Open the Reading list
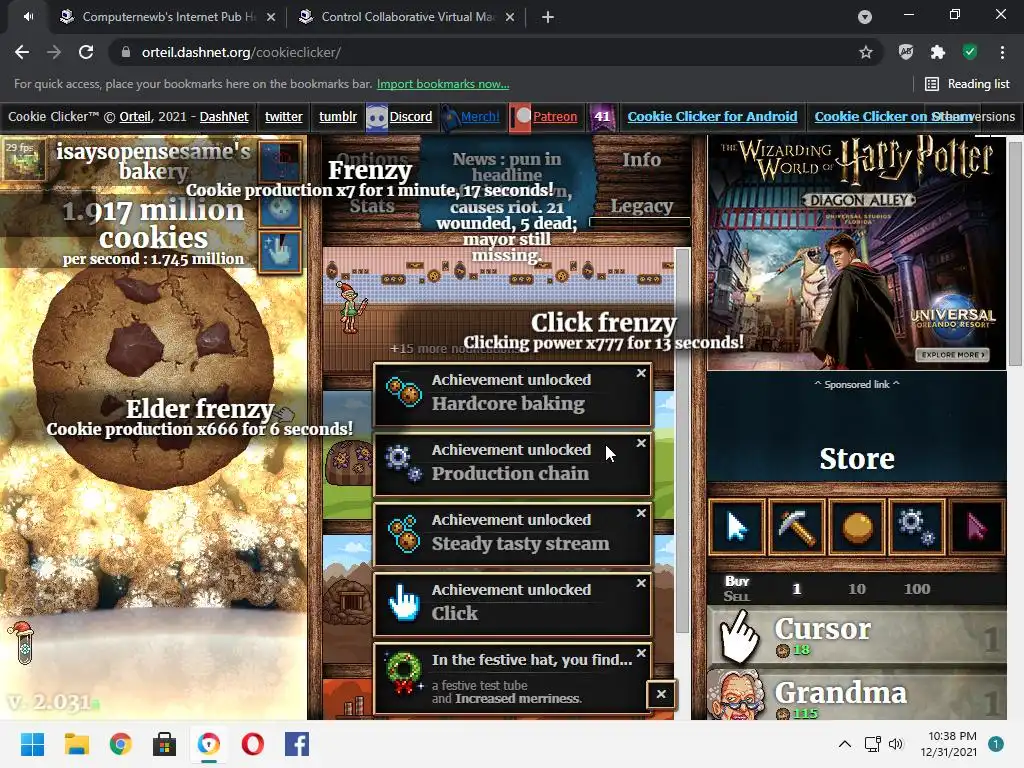The width and height of the screenshot is (1024, 768). click(x=967, y=84)
